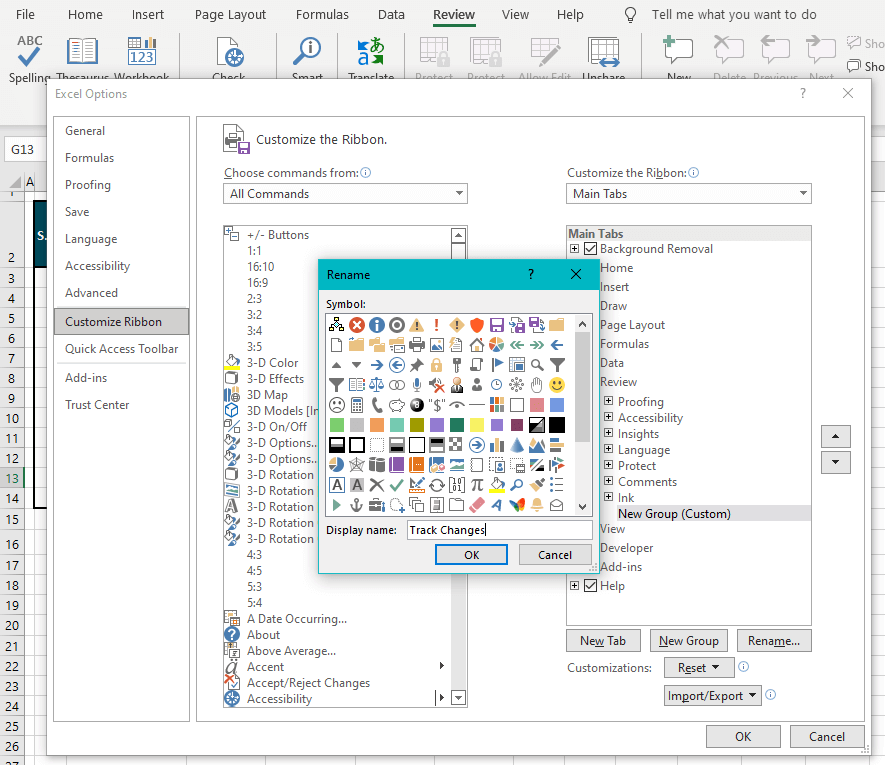Choose the green color square symbol
885x765 pixels.
click(x=336, y=425)
